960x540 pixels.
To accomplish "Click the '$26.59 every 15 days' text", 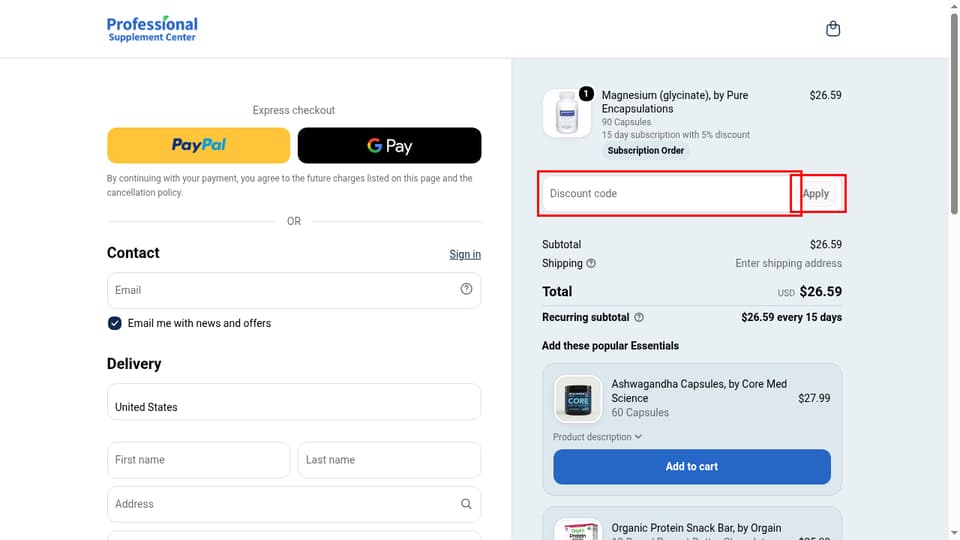I will click(x=791, y=317).
